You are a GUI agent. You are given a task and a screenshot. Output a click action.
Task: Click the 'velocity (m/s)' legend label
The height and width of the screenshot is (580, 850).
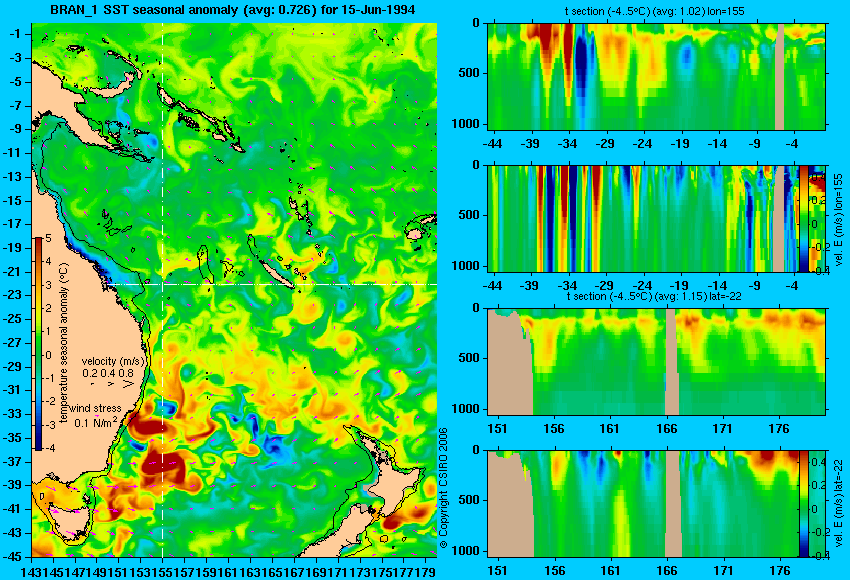[114, 361]
